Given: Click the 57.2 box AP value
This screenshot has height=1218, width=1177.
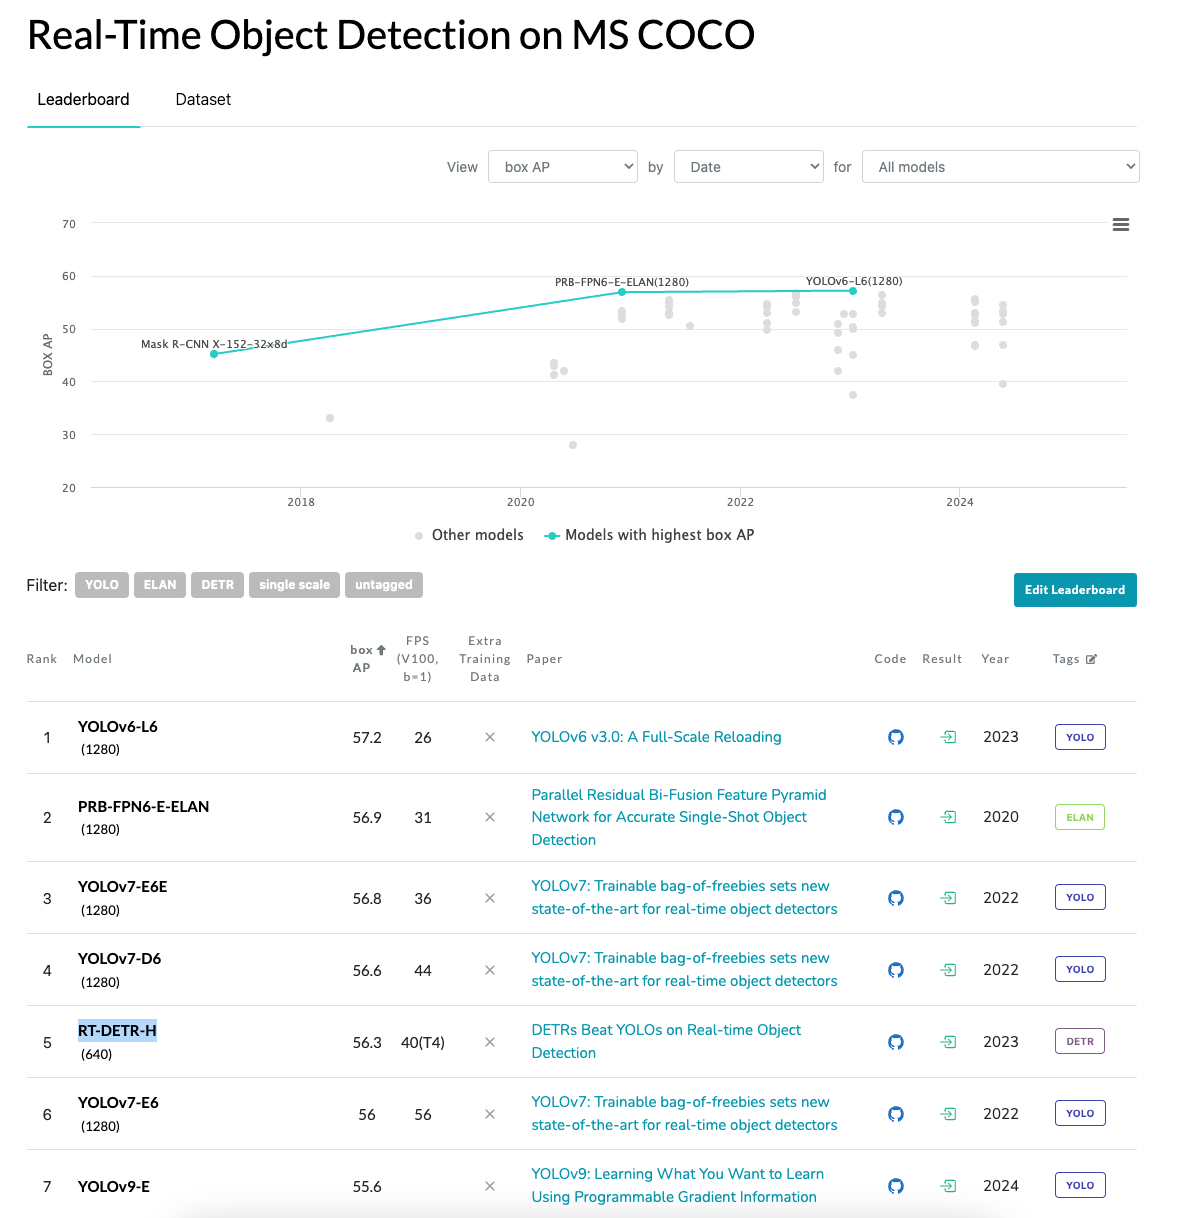Looking at the screenshot, I should coord(367,737).
